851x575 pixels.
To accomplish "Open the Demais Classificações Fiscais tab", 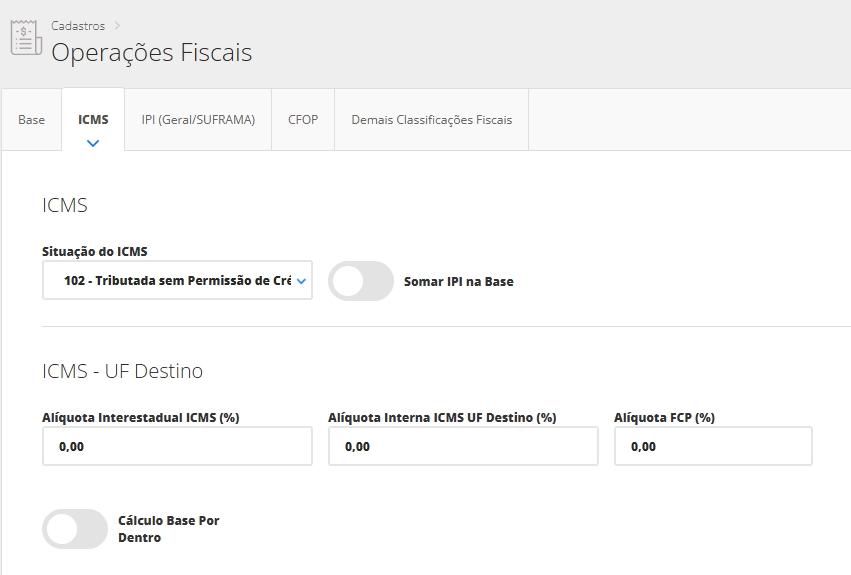I will tap(431, 120).
